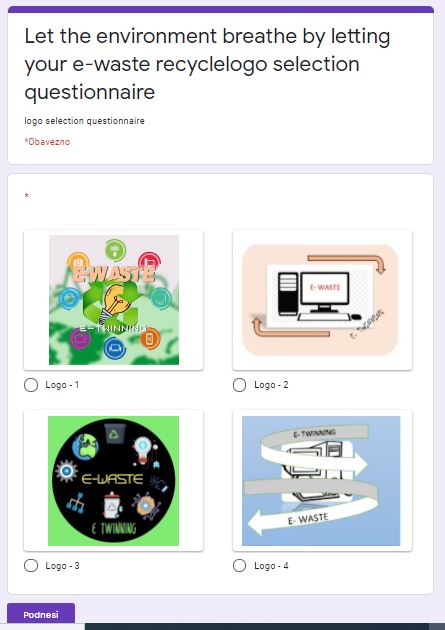Screen dimensions: 445x630
Task: Choose the Logo - 3 radio option
Action: pyautogui.click(x=31, y=566)
